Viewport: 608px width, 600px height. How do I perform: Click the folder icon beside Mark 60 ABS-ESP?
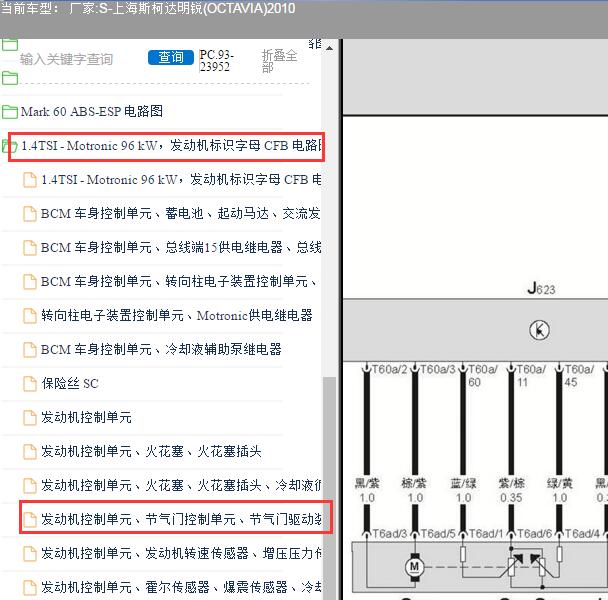click(x=10, y=112)
